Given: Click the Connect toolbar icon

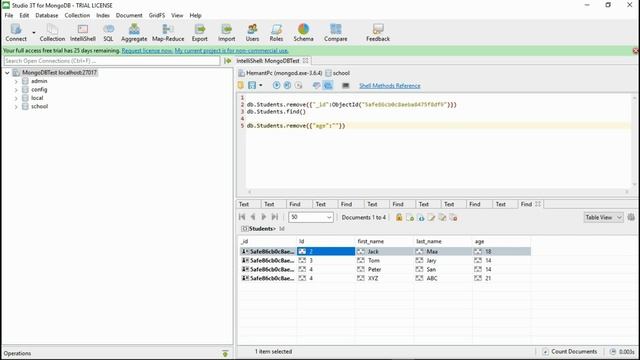Looking at the screenshot, I should tap(16, 32).
